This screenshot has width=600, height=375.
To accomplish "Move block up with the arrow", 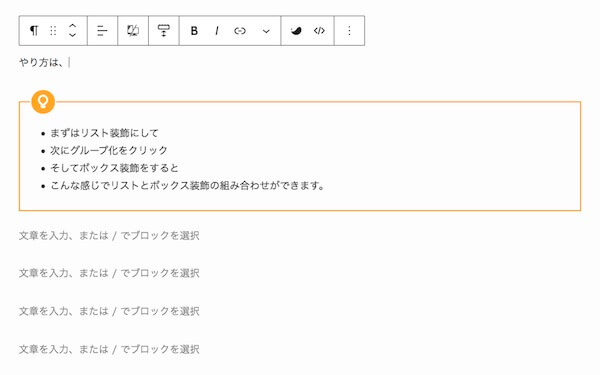I will coord(72,26).
